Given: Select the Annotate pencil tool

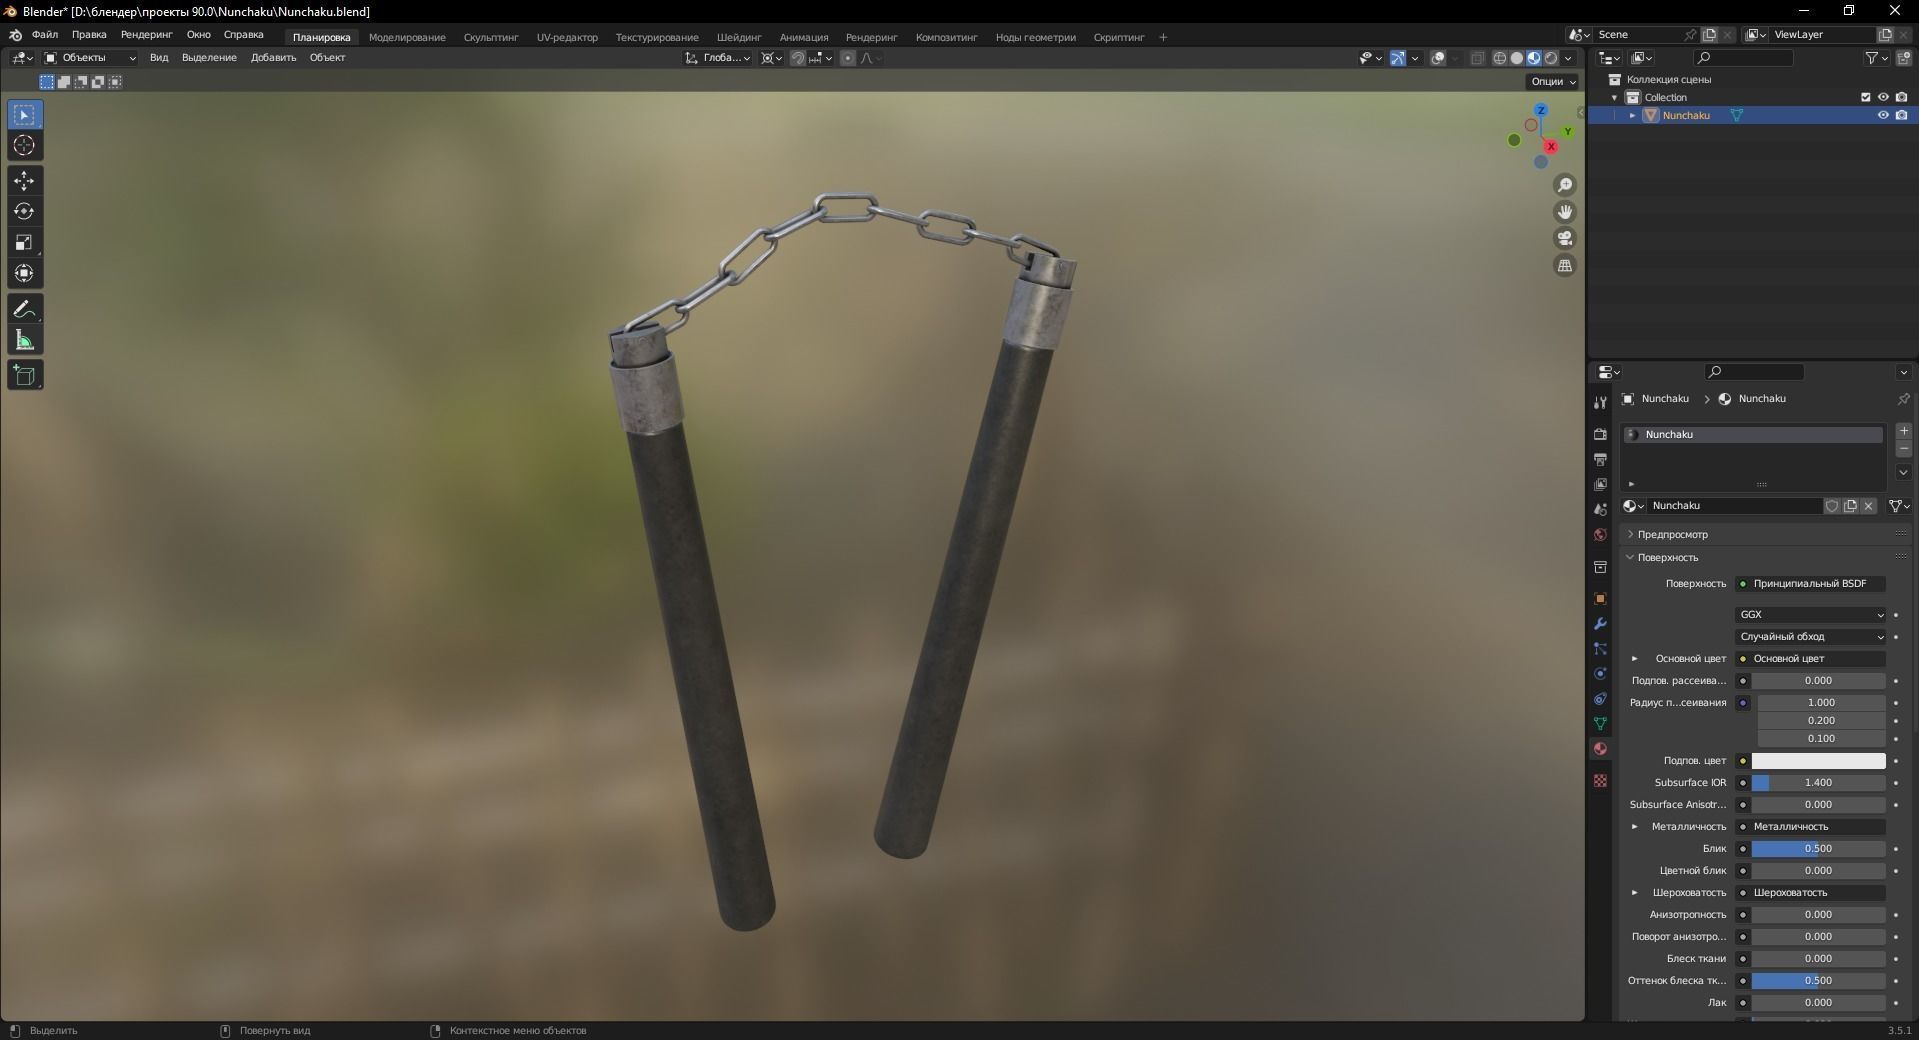Looking at the screenshot, I should [x=24, y=310].
